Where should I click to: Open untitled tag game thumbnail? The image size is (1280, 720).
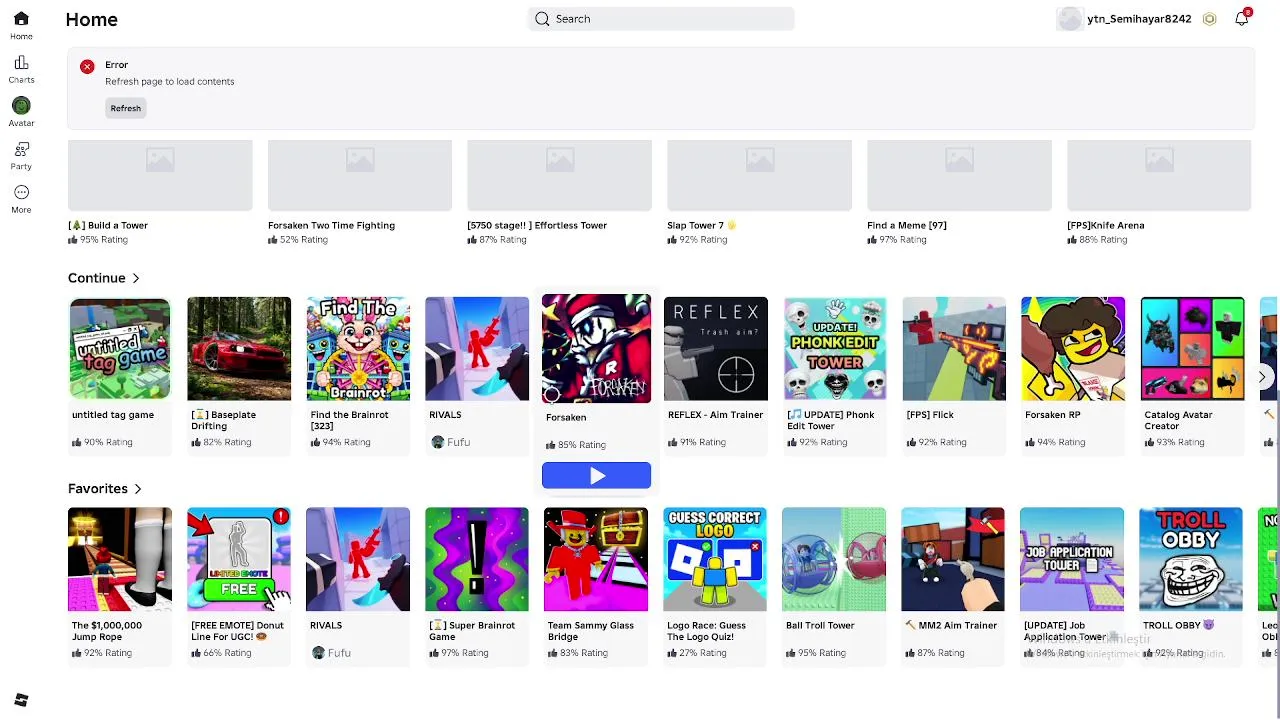(x=120, y=349)
